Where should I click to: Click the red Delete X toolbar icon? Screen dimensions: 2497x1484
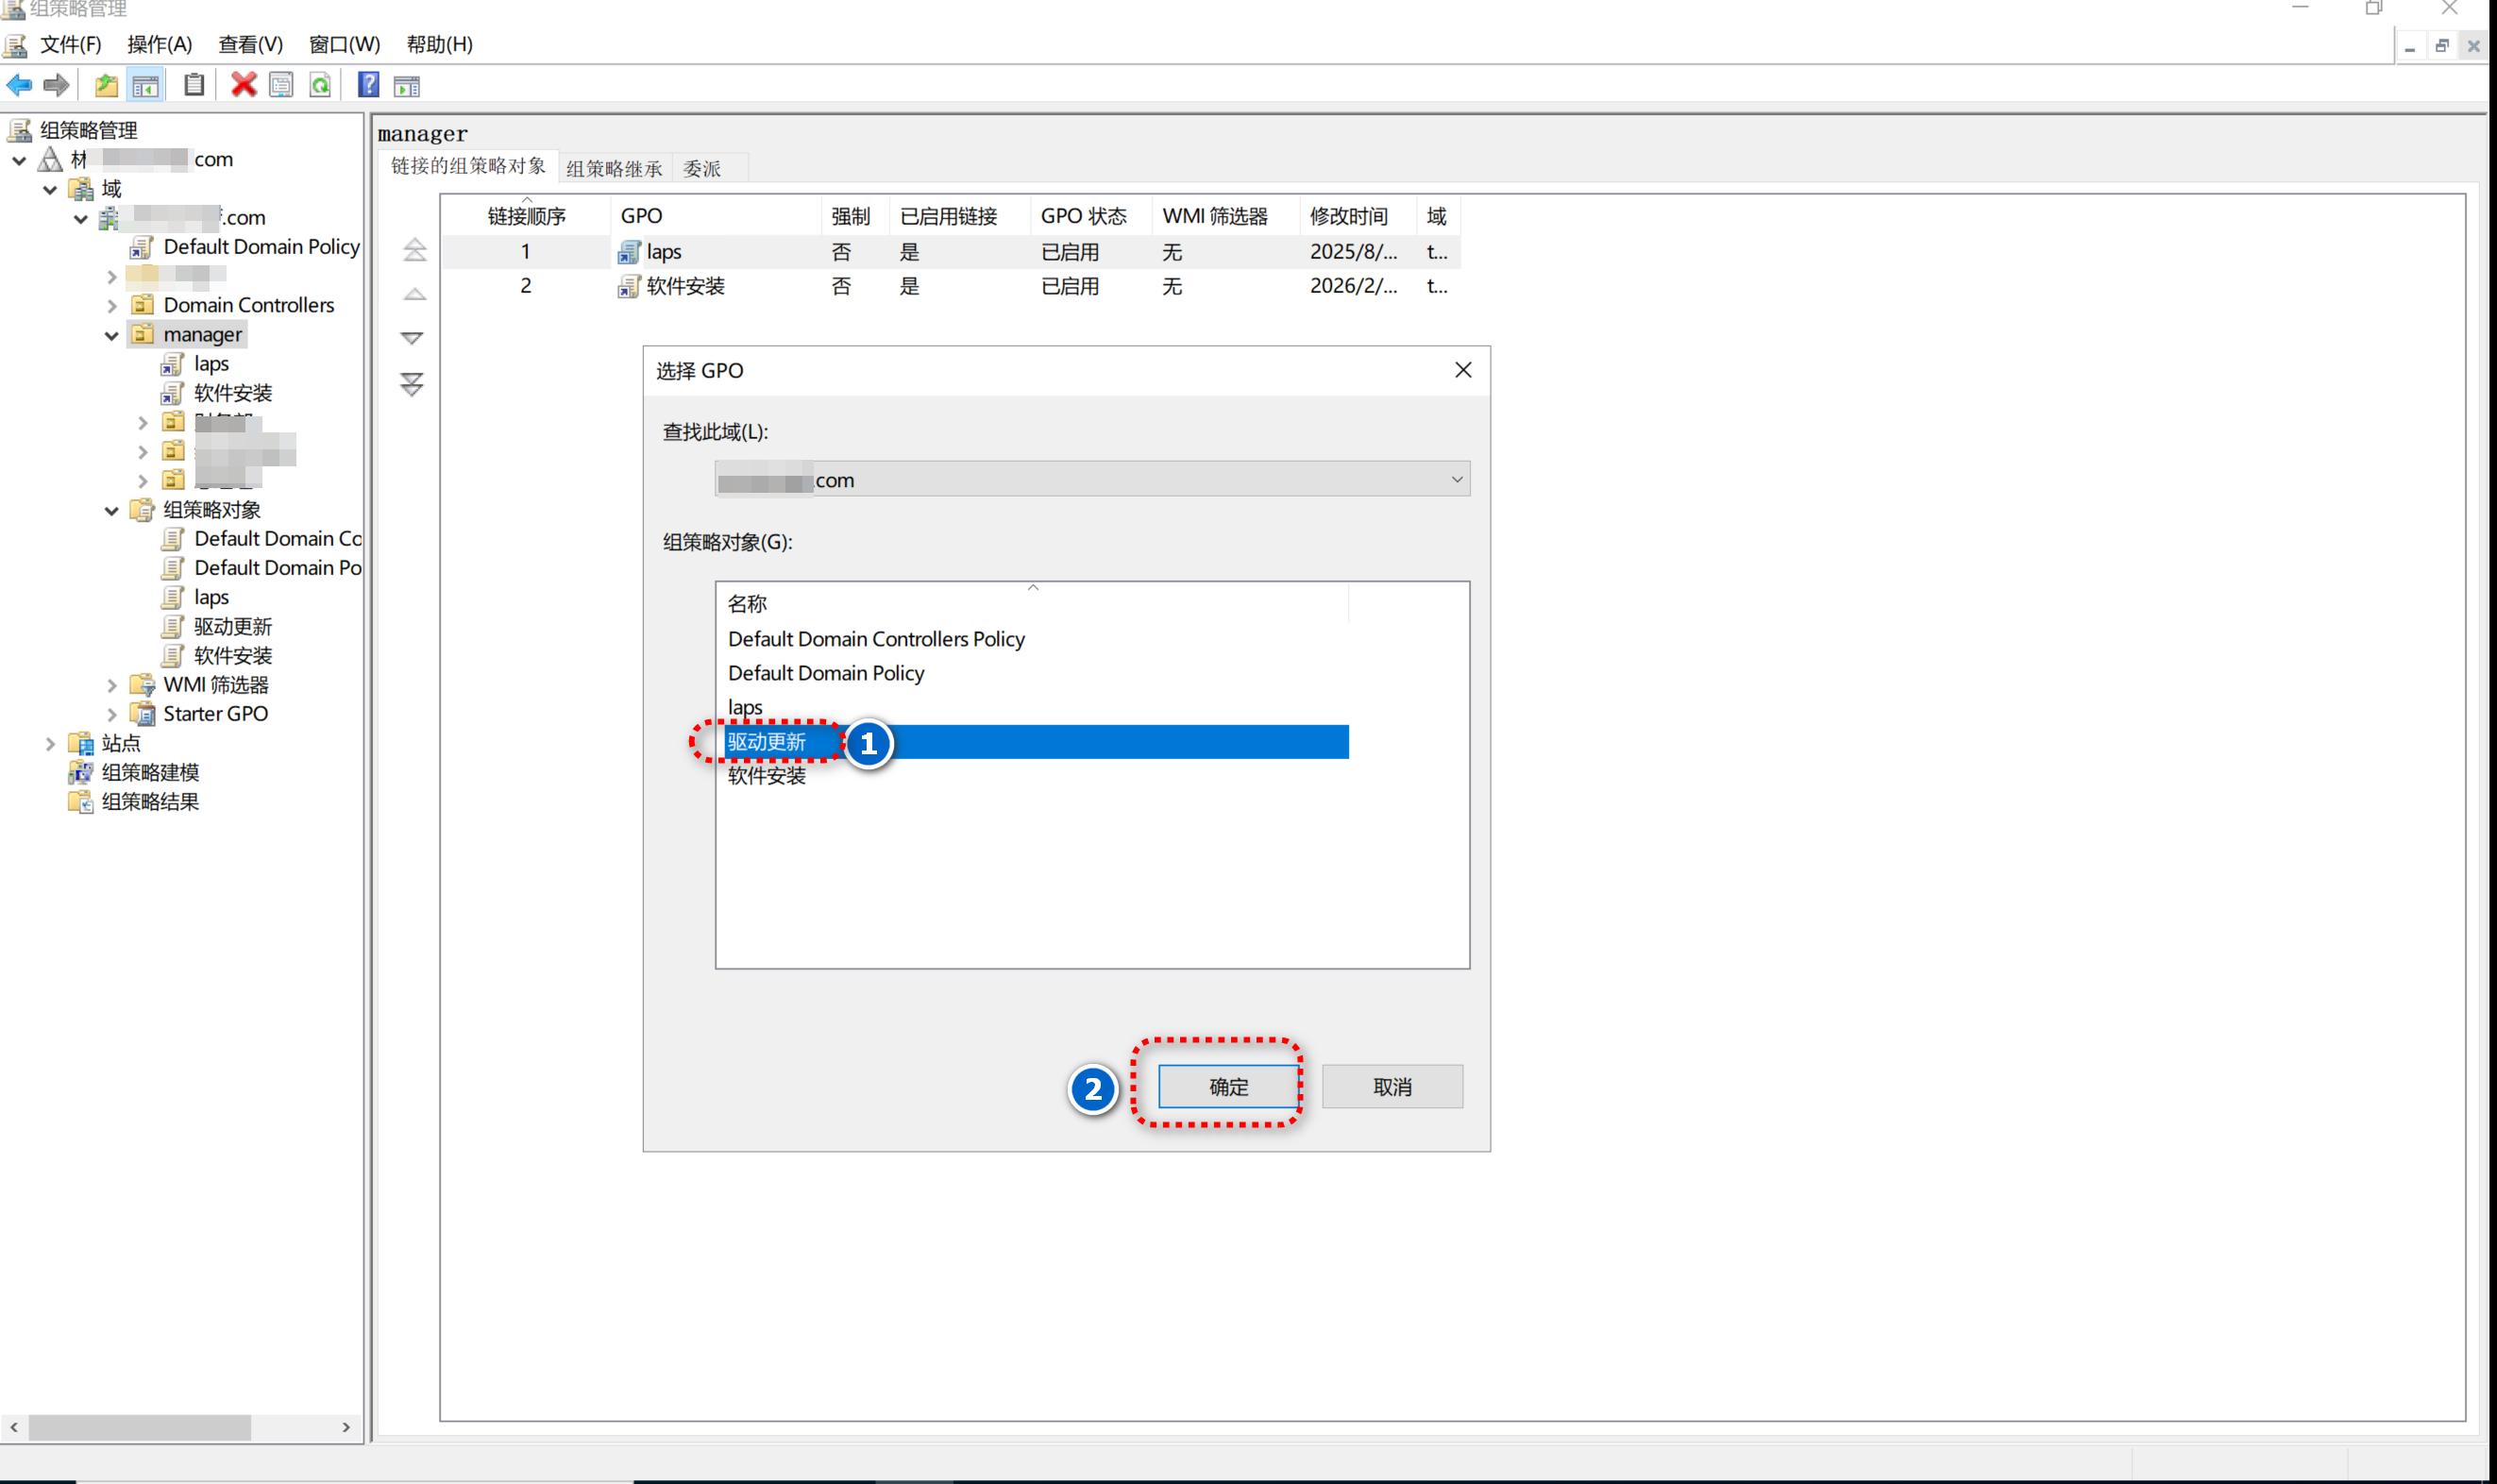tap(243, 86)
